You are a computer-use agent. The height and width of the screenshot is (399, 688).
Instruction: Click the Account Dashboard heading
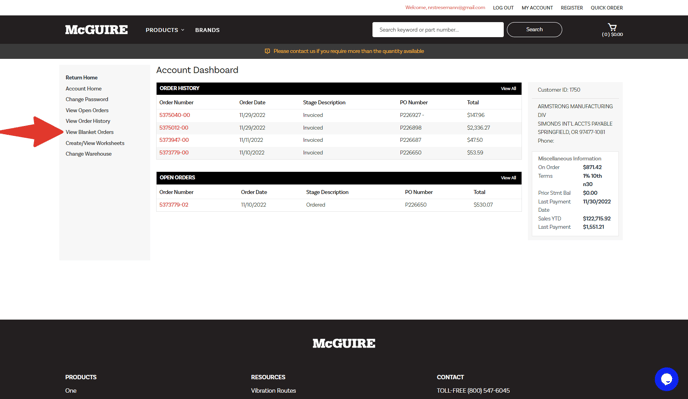click(x=197, y=70)
